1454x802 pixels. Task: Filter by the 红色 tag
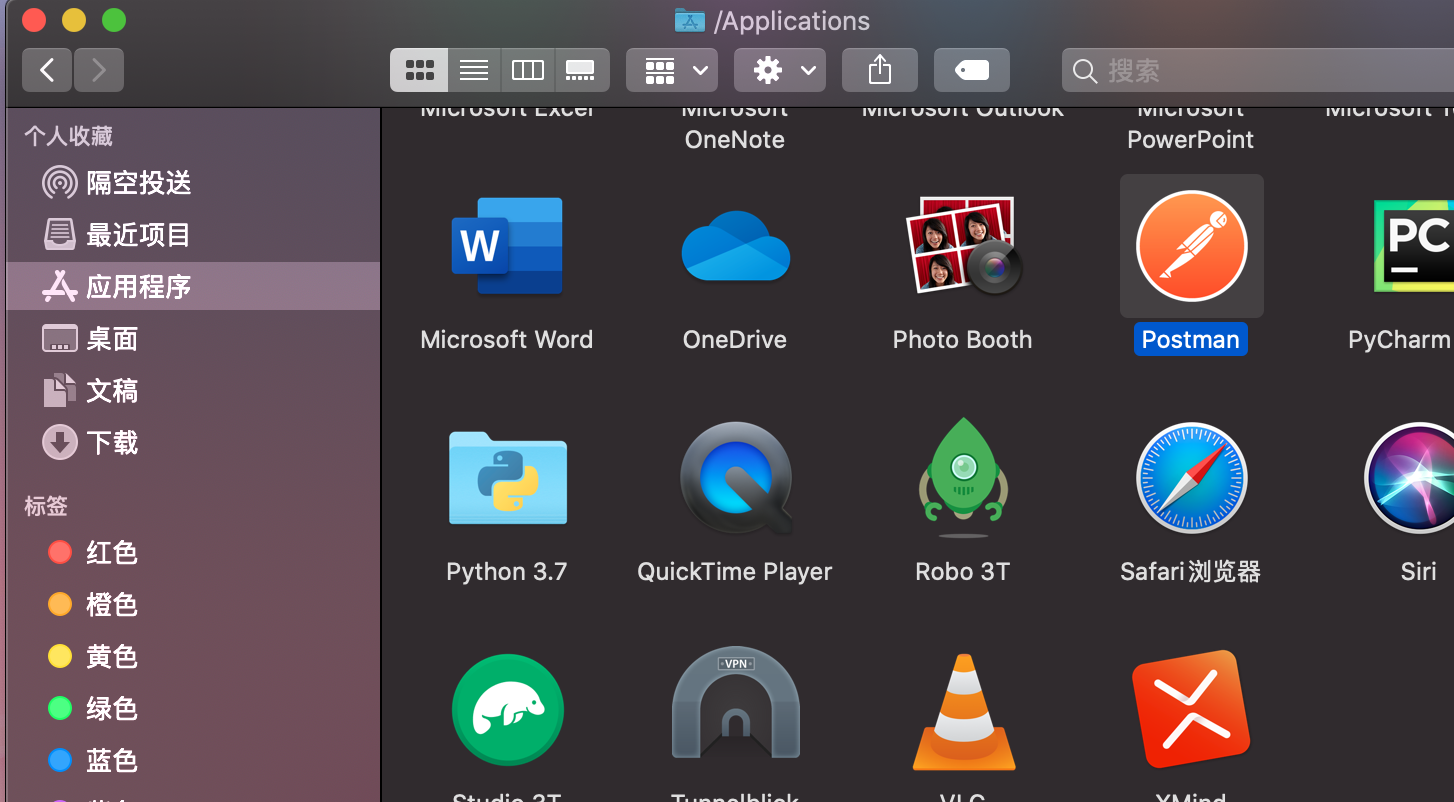click(193, 553)
